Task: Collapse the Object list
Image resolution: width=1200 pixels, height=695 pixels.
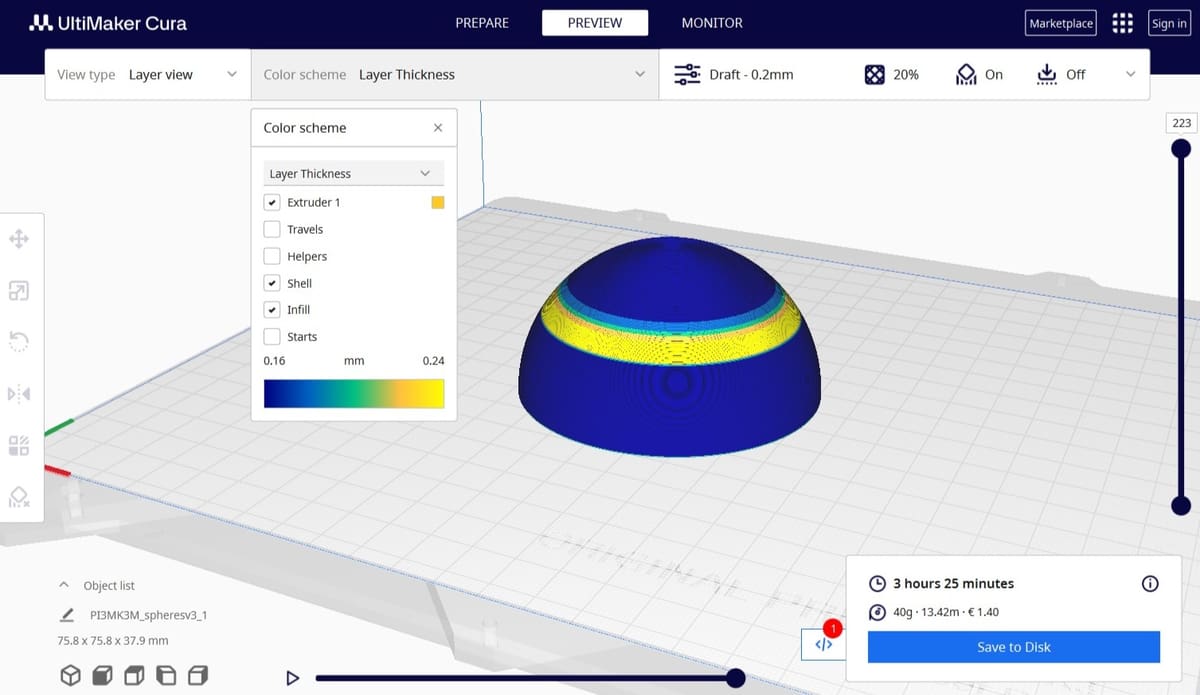Action: click(64, 585)
